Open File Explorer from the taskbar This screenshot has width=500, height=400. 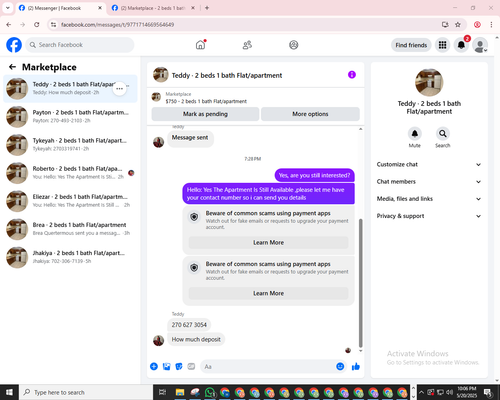pos(180,392)
